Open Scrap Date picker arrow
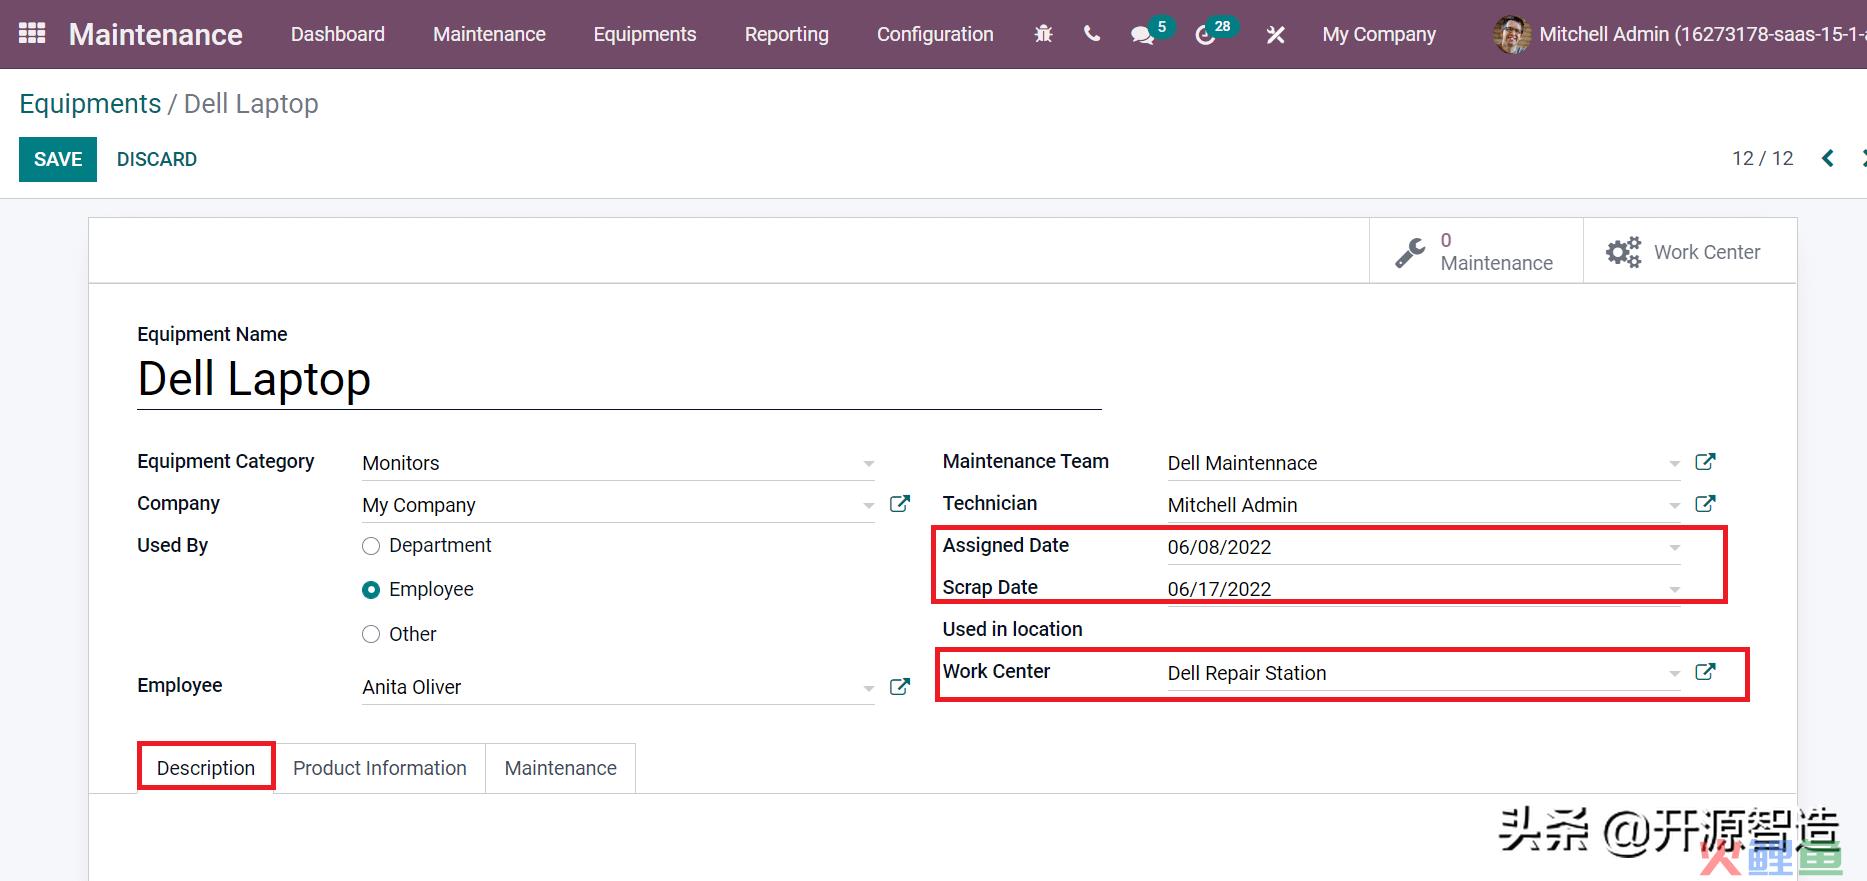The height and width of the screenshot is (881, 1867). pyautogui.click(x=1674, y=590)
